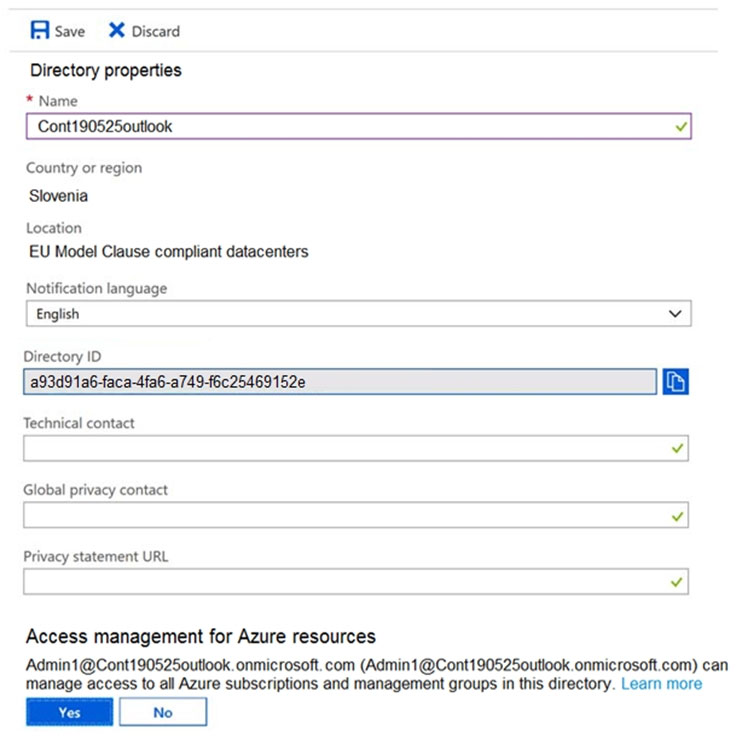Click the EU Model Clause location text
The width and height of the screenshot is (742, 736).
point(168,252)
